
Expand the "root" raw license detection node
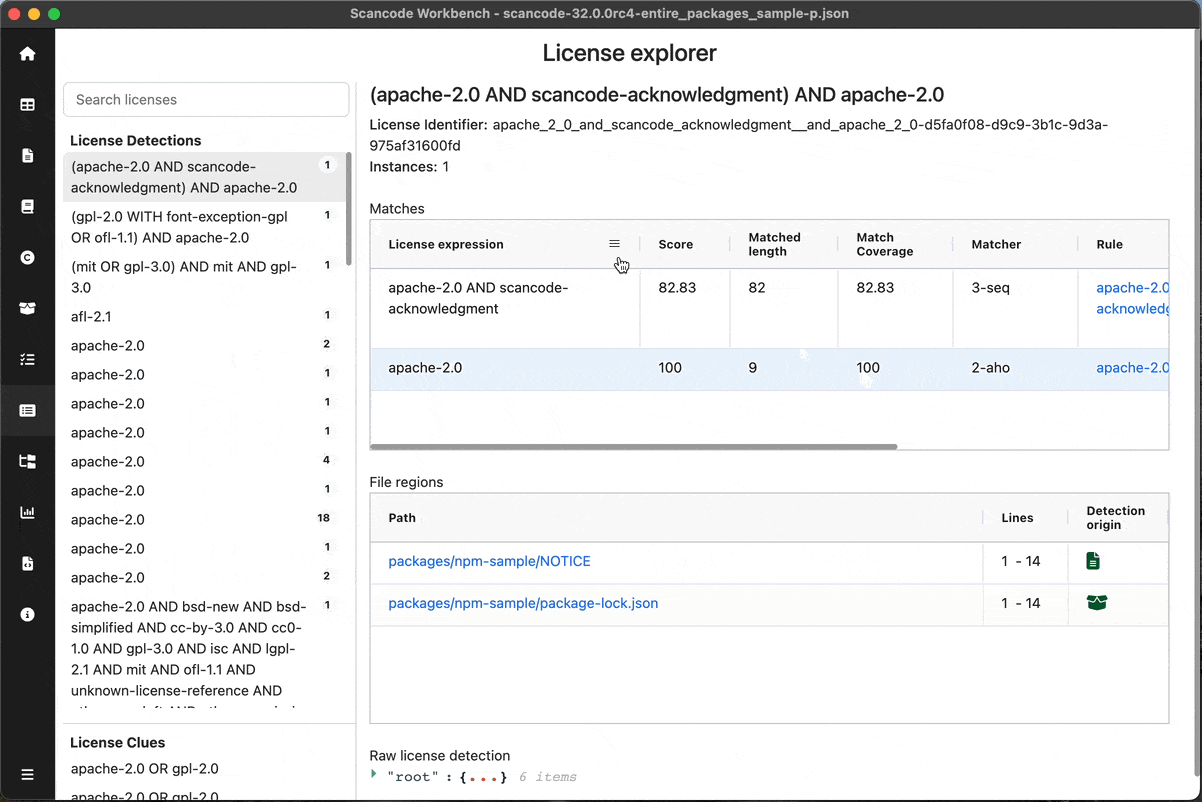pos(374,776)
